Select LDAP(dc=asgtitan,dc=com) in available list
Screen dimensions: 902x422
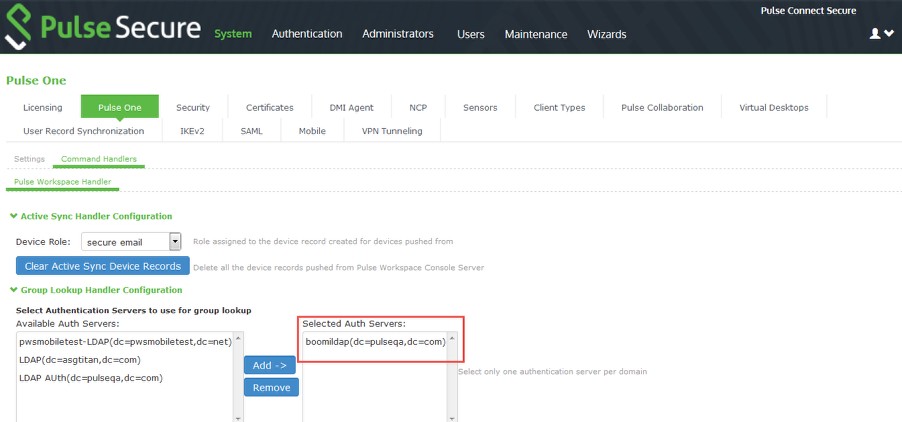[80, 360]
